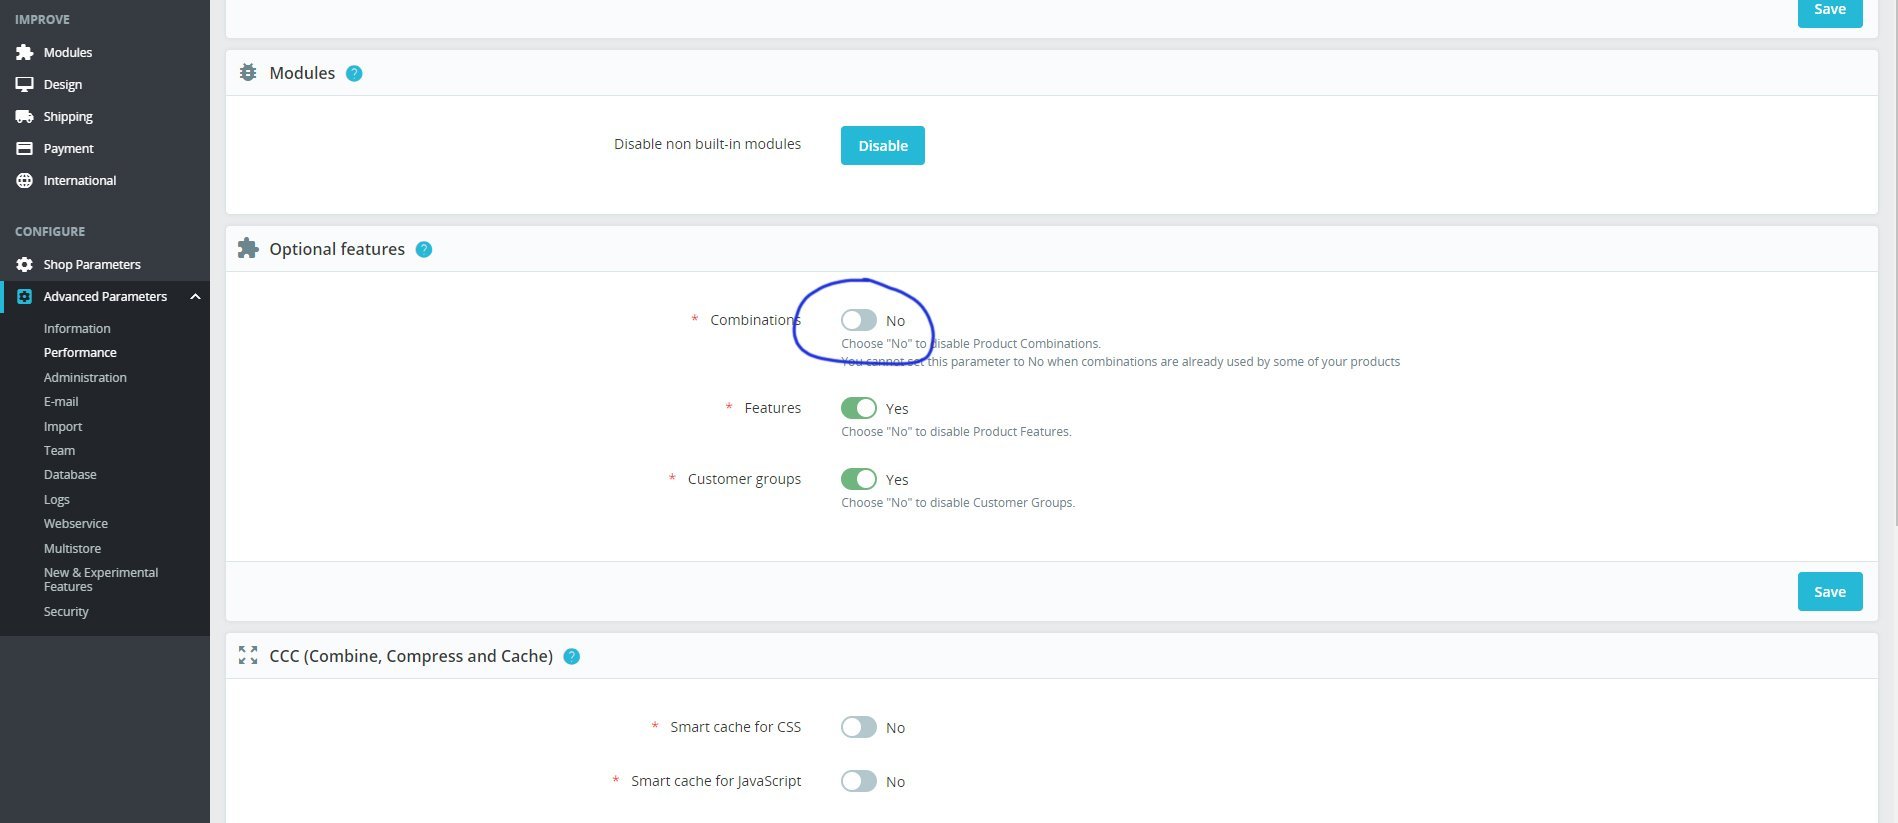Click the "Smart cache for JavaScript" label

[x=716, y=781]
